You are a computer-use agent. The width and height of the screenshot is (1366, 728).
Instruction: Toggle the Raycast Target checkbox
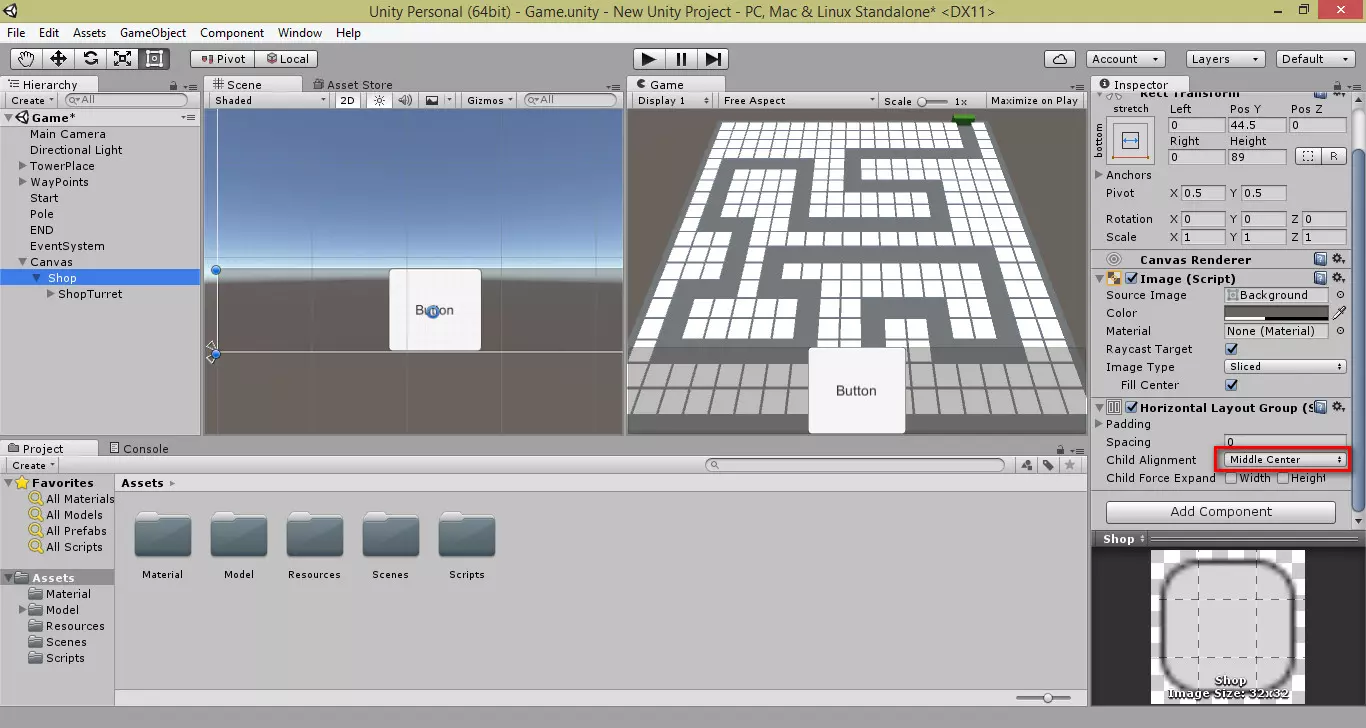click(1231, 349)
